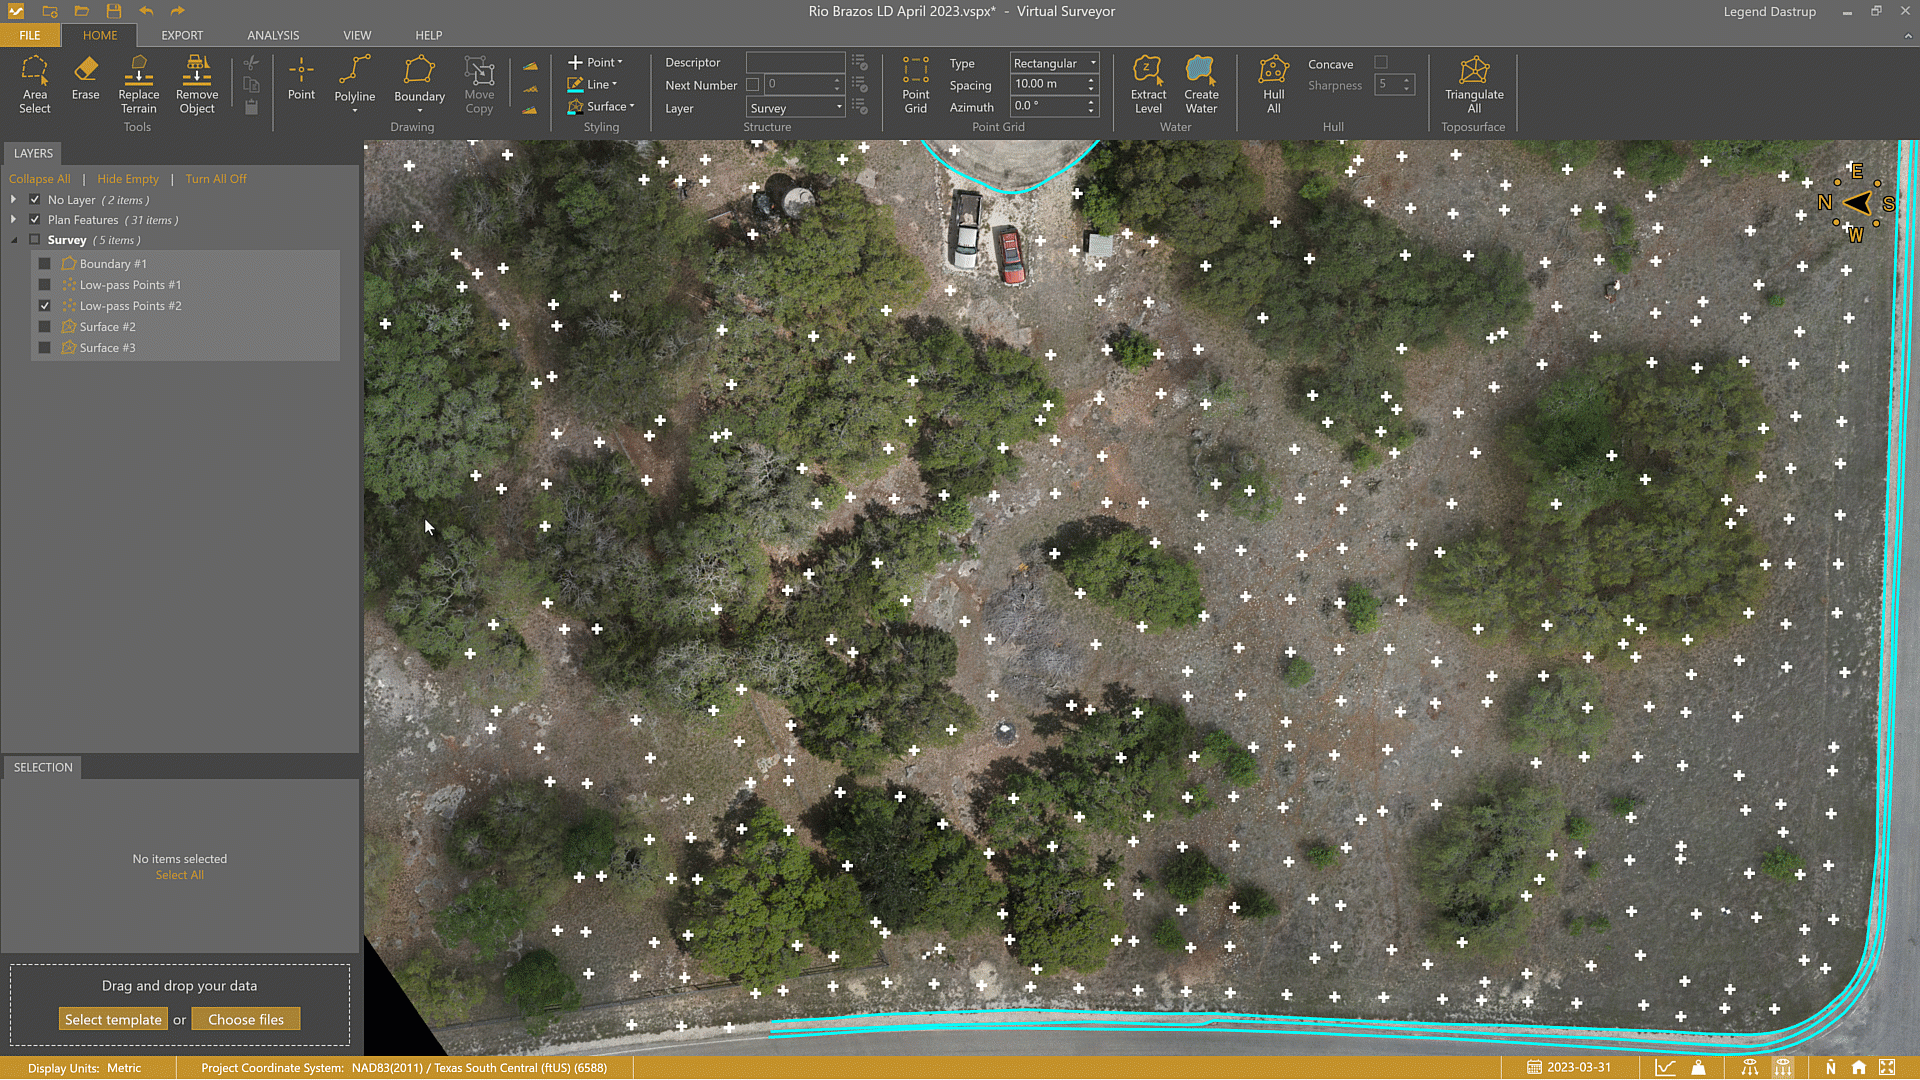1920x1080 pixels.
Task: Open the Layer Survey dropdown
Action: point(796,108)
